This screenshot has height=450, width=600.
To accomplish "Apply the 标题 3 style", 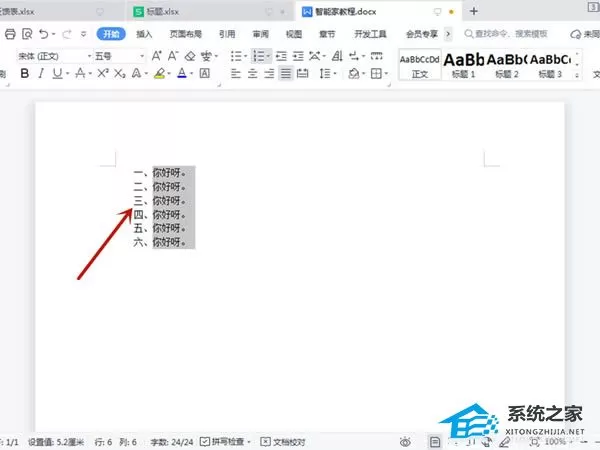I will pyautogui.click(x=550, y=65).
